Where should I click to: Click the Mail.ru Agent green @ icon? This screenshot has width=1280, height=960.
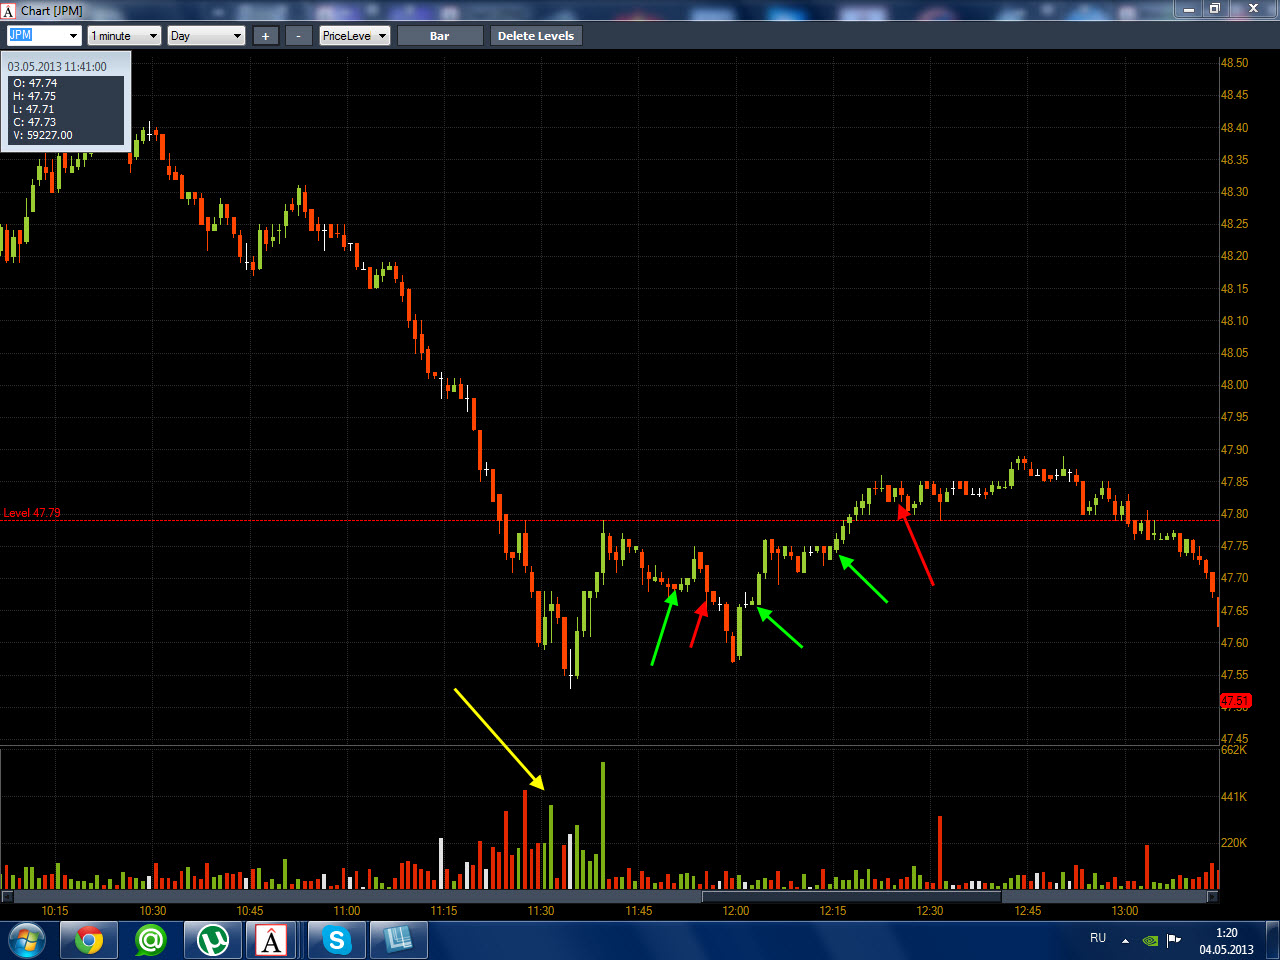150,940
